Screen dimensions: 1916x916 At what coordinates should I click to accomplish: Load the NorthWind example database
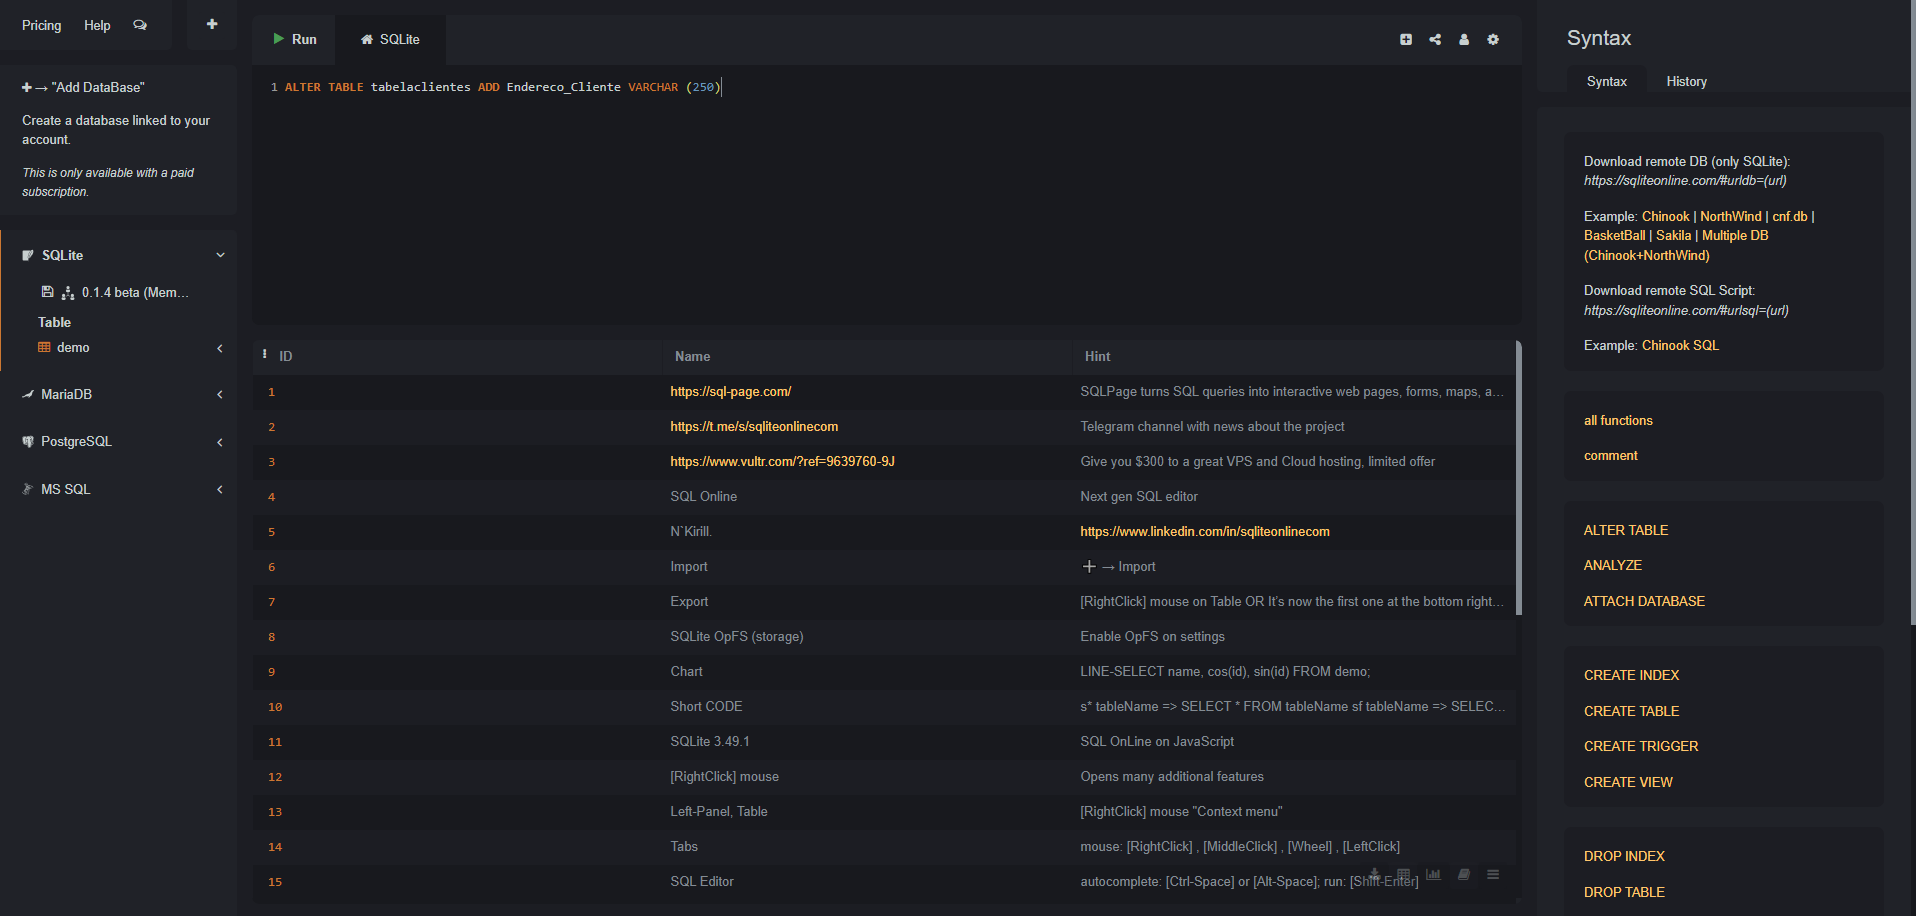(x=1730, y=216)
